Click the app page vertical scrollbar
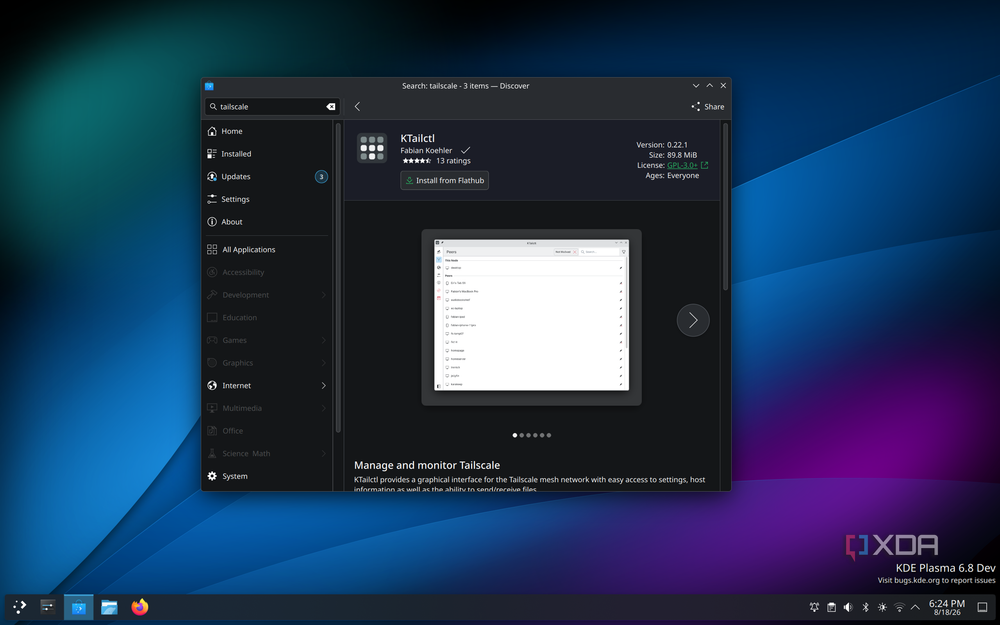Screen dimensions: 1000x625 (x=725, y=207)
